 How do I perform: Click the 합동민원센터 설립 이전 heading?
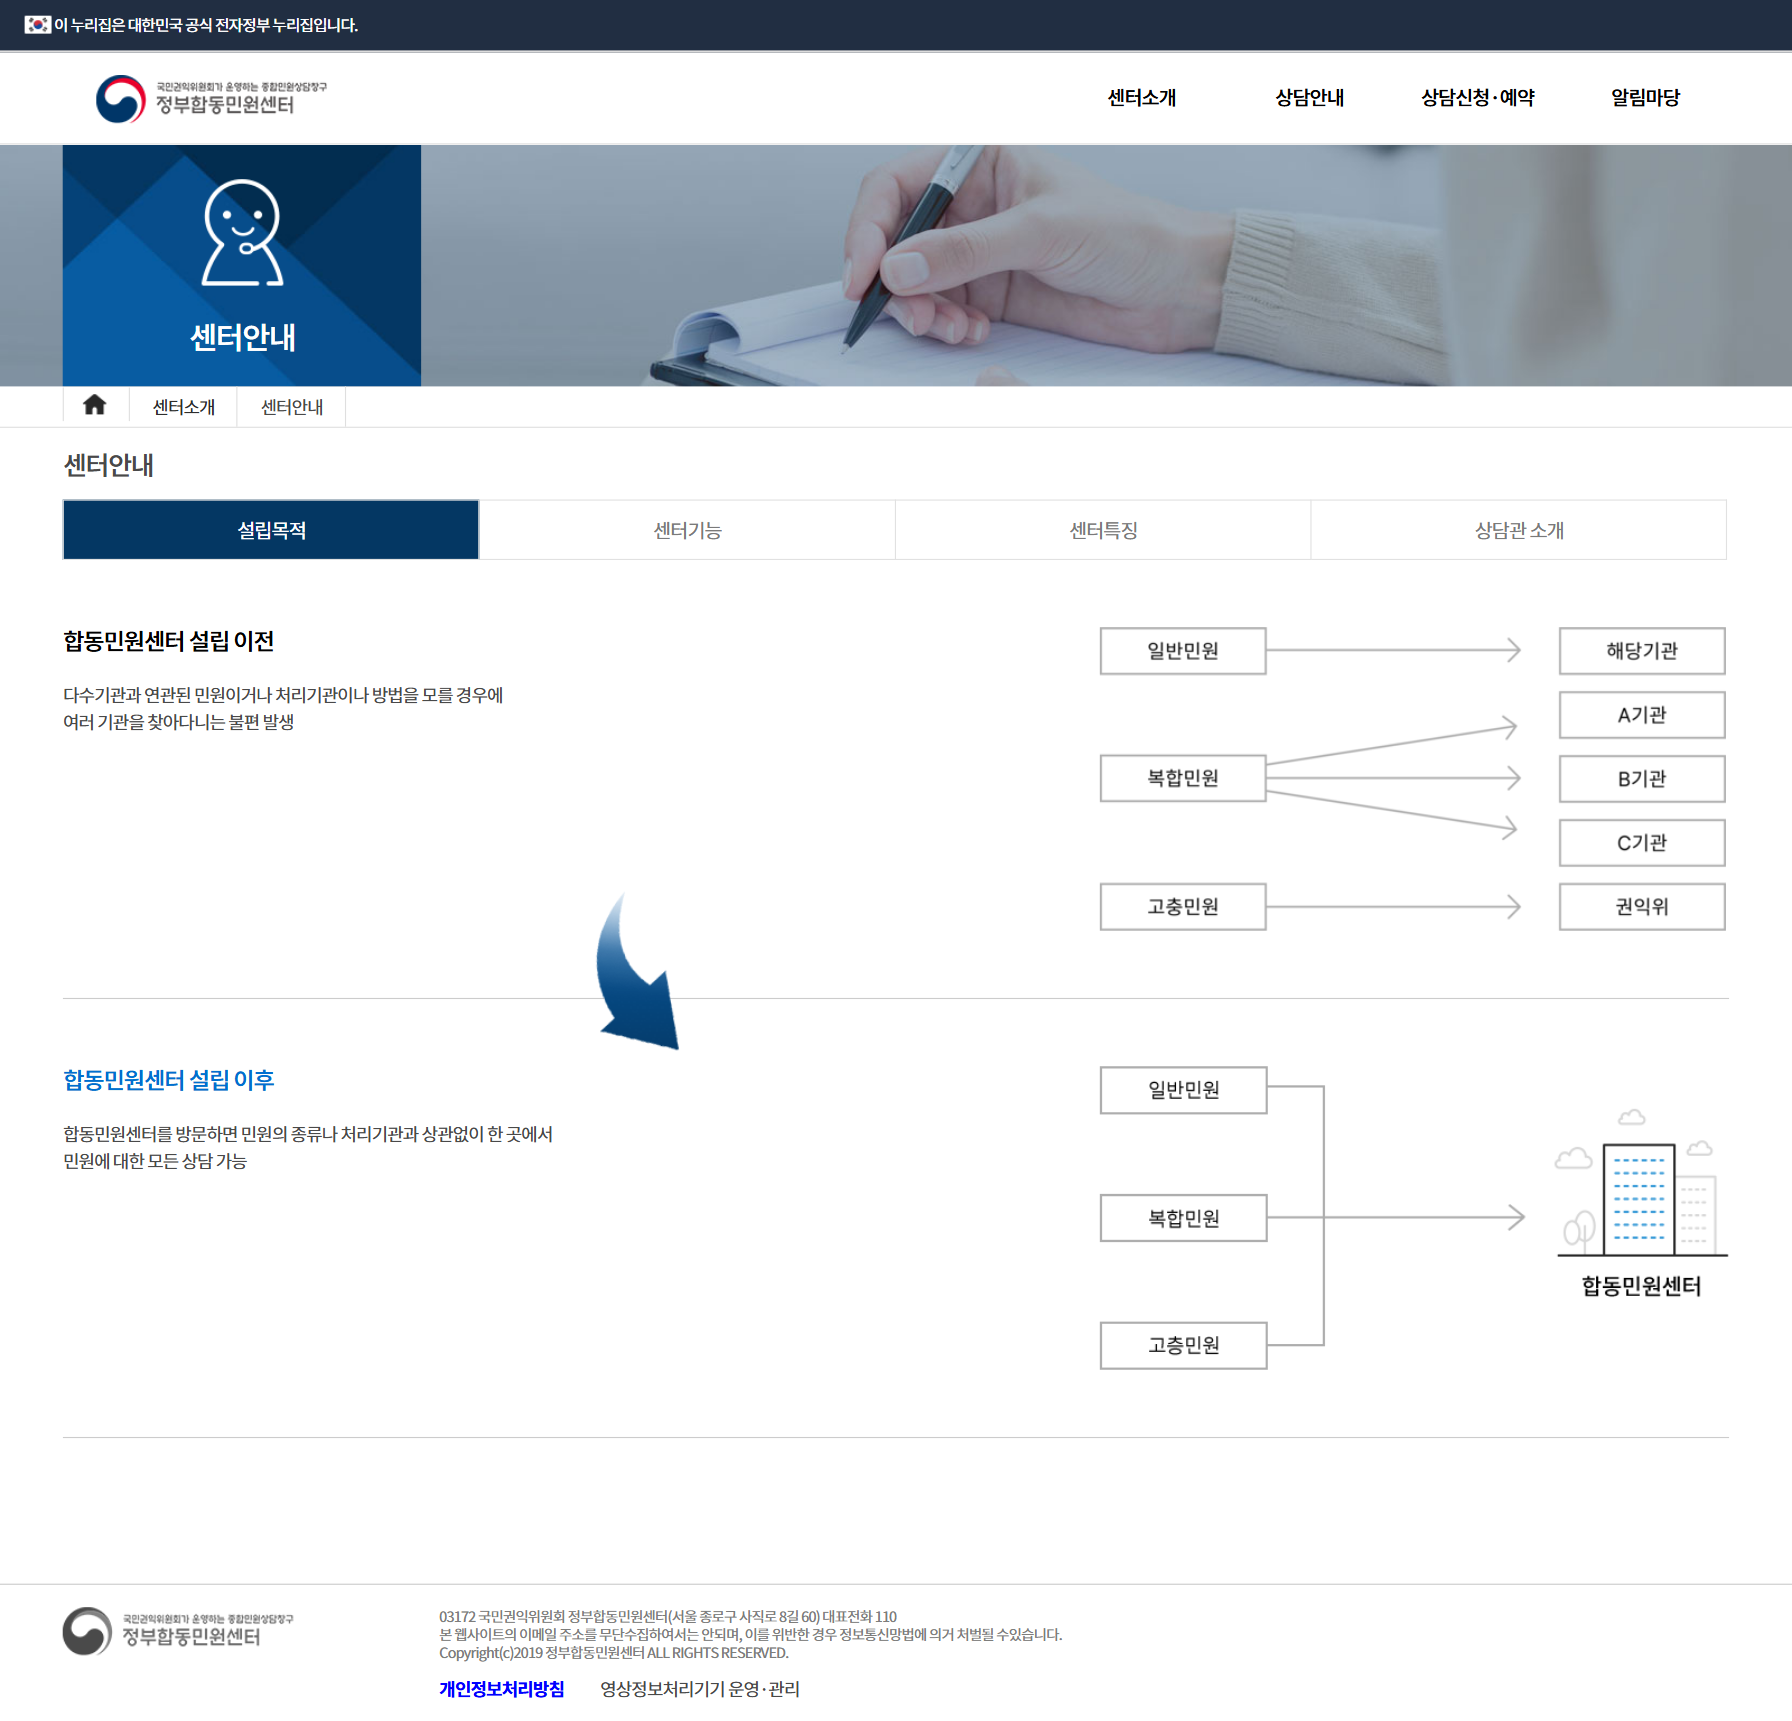pyautogui.click(x=168, y=641)
